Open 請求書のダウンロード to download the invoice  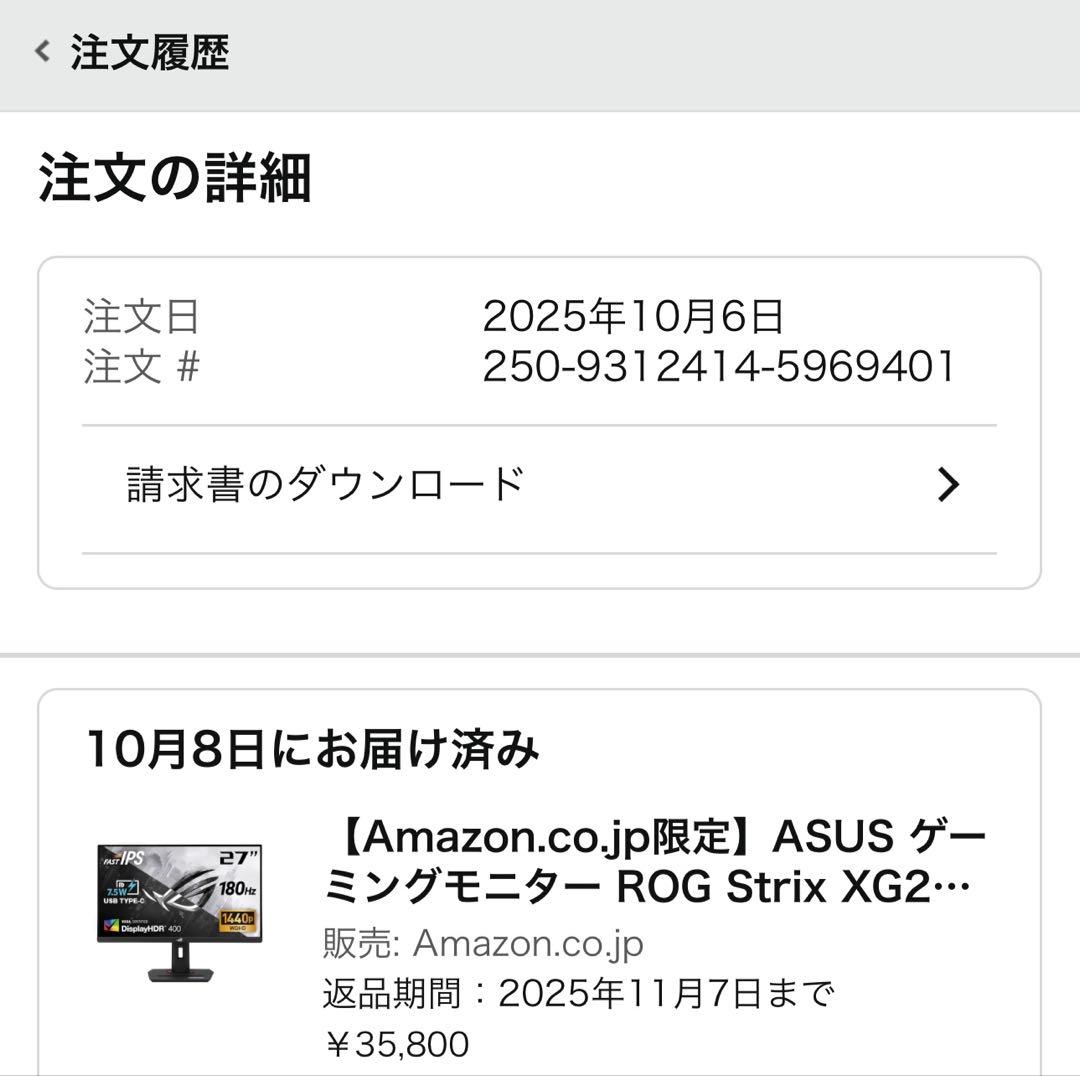[x=322, y=483]
